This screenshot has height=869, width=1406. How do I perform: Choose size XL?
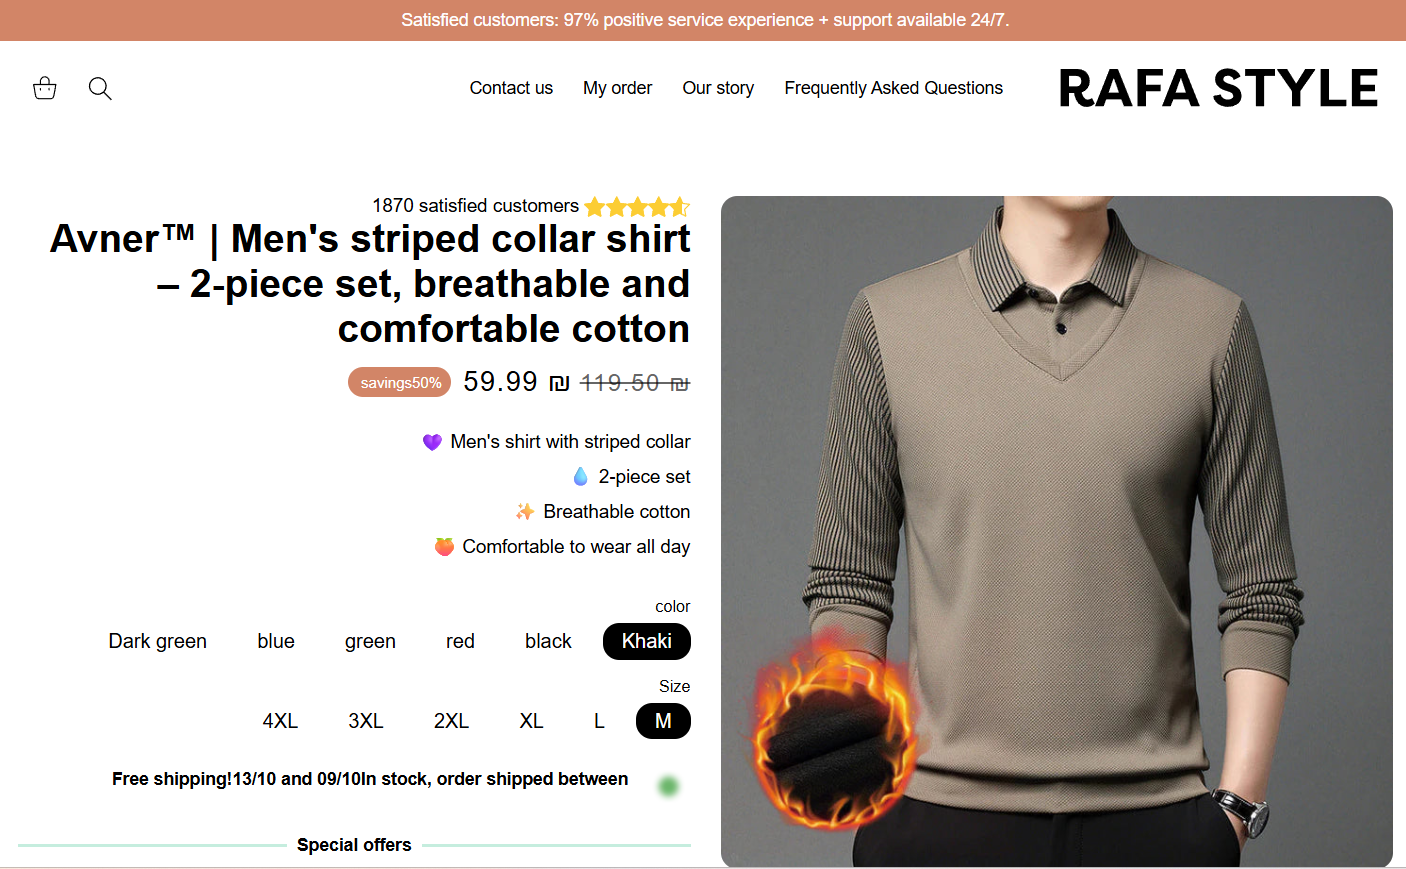pos(531,721)
